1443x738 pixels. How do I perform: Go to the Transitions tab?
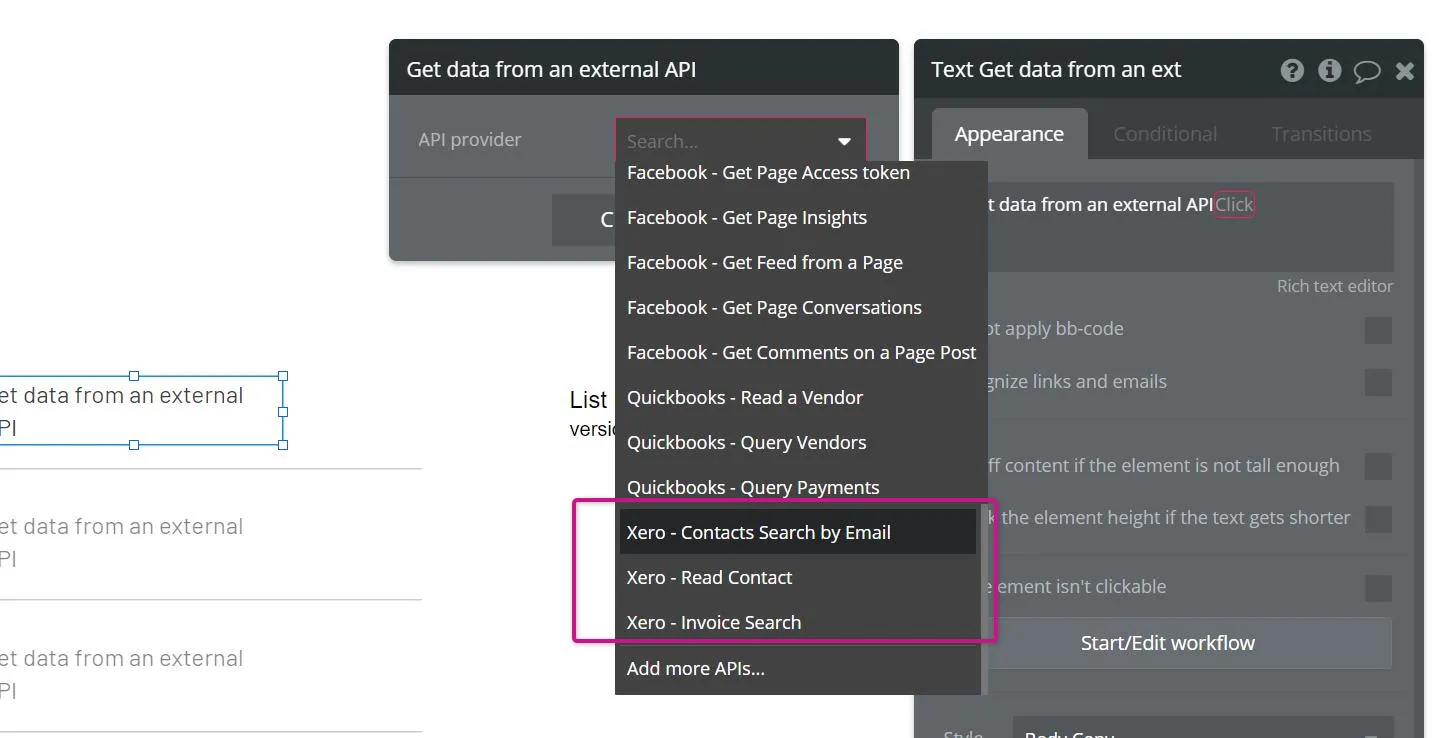click(x=1321, y=134)
